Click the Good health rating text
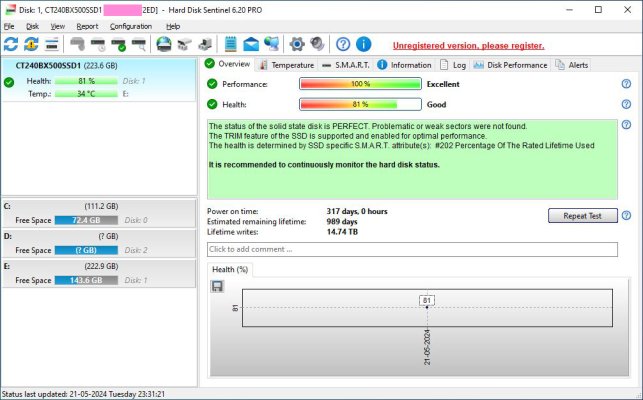This screenshot has height=400, width=643. tap(436, 104)
